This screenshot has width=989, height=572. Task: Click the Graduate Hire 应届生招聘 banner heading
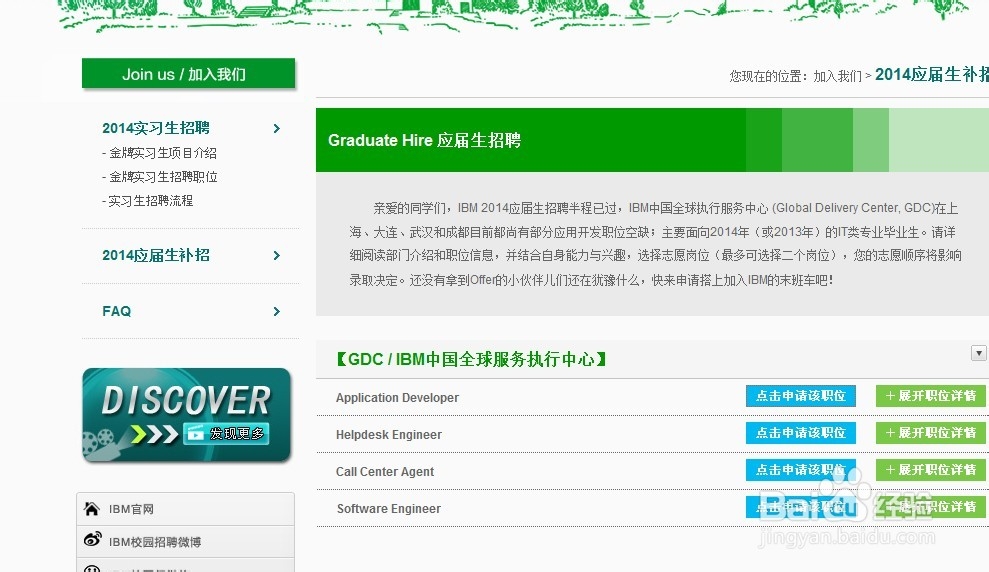(424, 140)
